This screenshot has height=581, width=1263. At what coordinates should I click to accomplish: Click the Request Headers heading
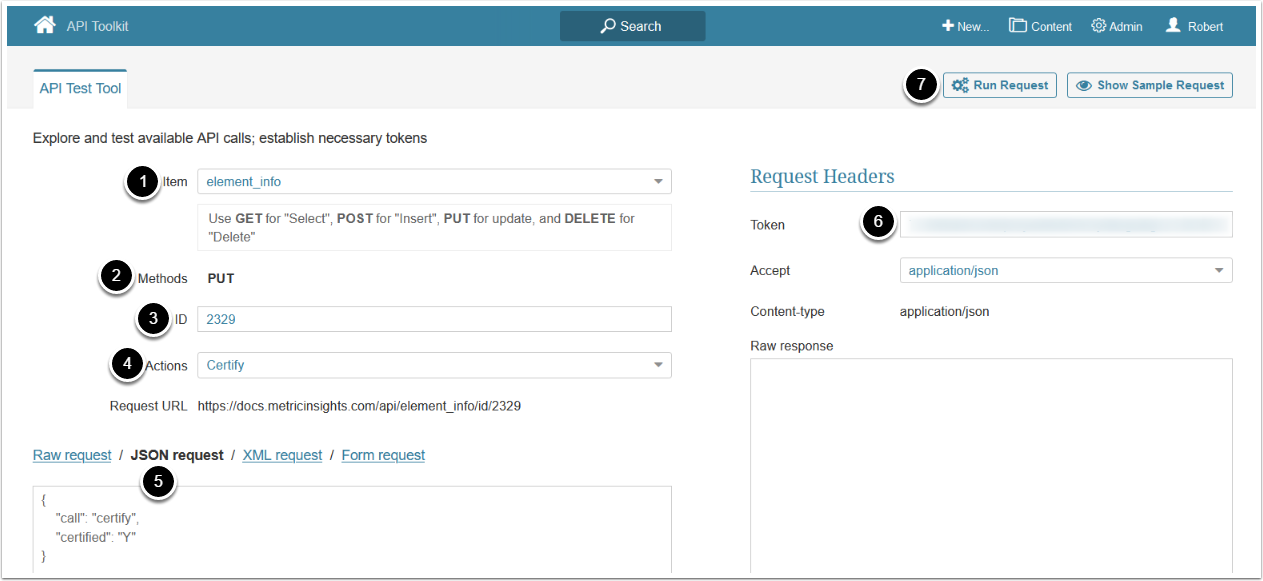822,176
